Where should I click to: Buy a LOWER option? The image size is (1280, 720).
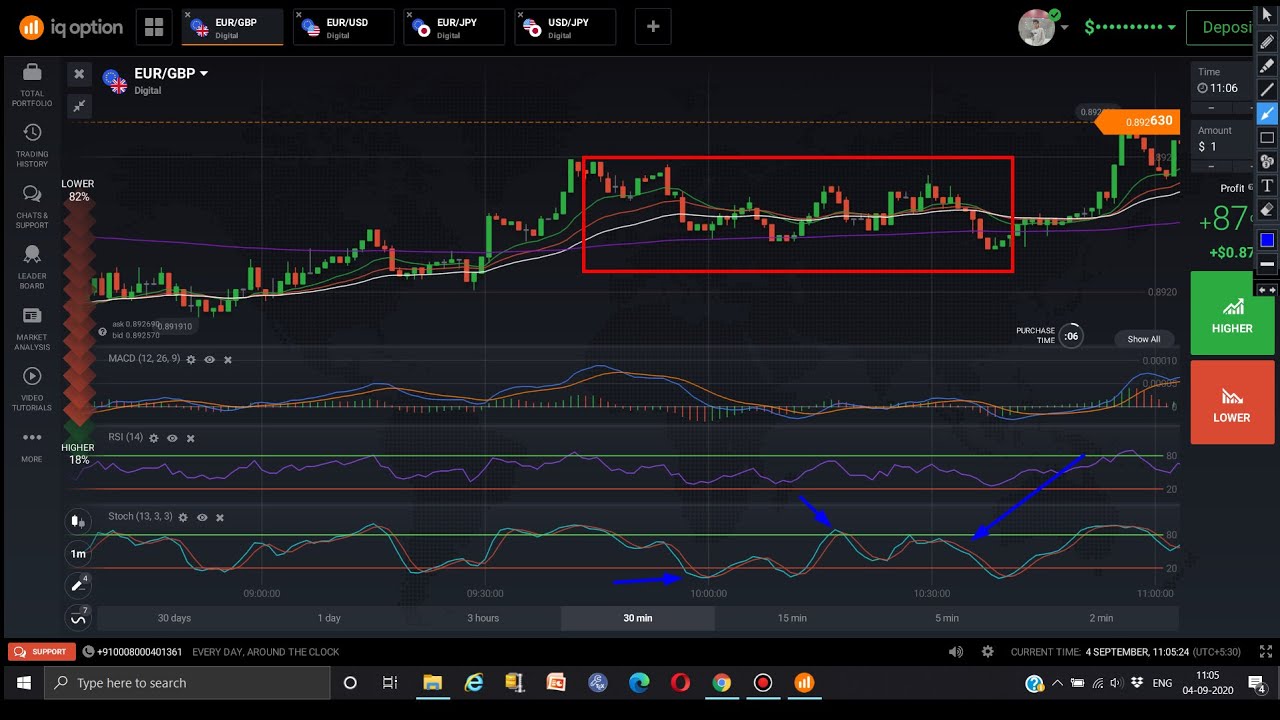click(1232, 402)
